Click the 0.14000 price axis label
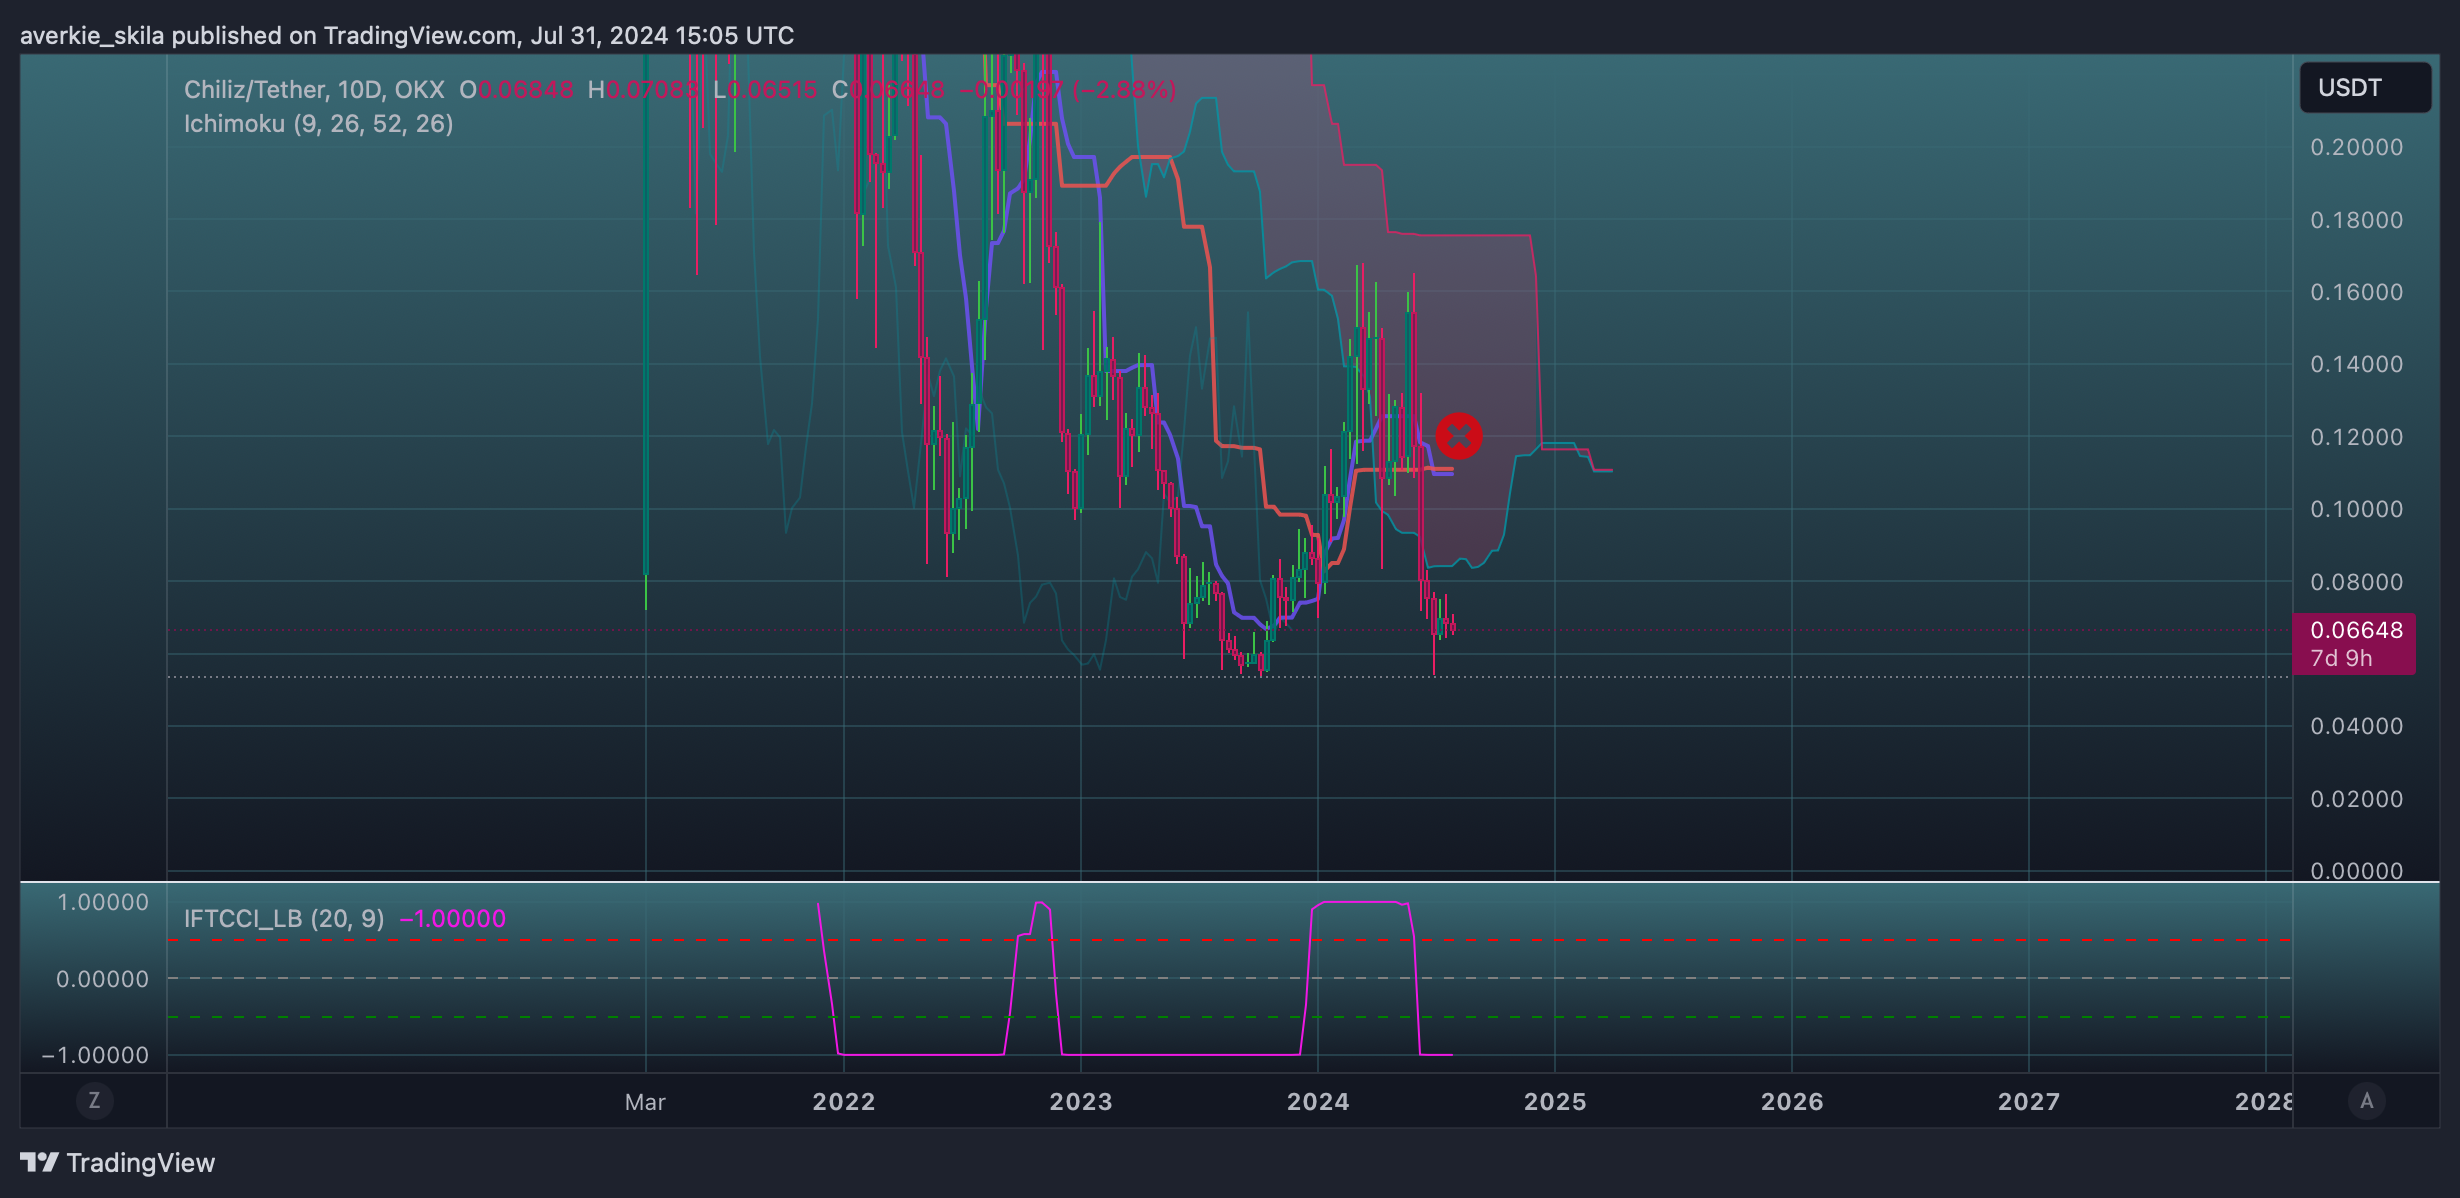Image resolution: width=2460 pixels, height=1198 pixels. (x=2356, y=364)
